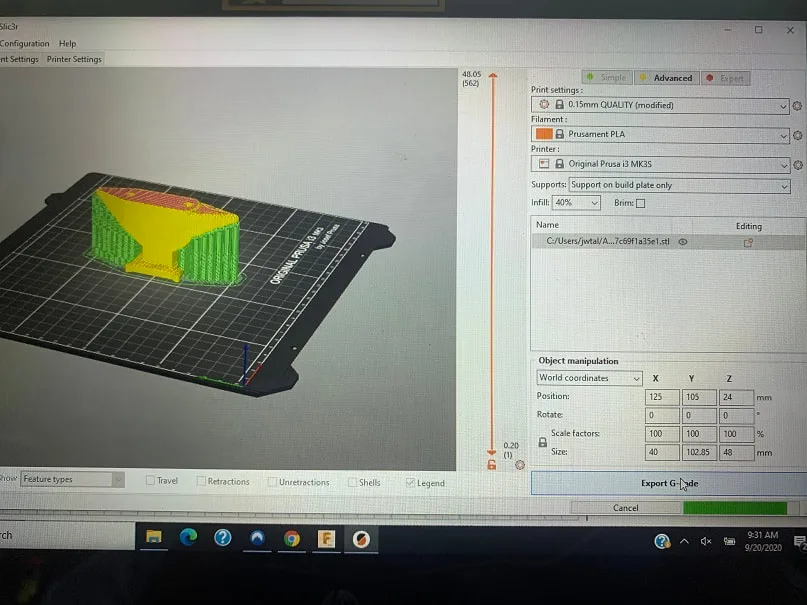This screenshot has width=807, height=605.
Task: Switch to Advanced mode
Action: click(667, 78)
